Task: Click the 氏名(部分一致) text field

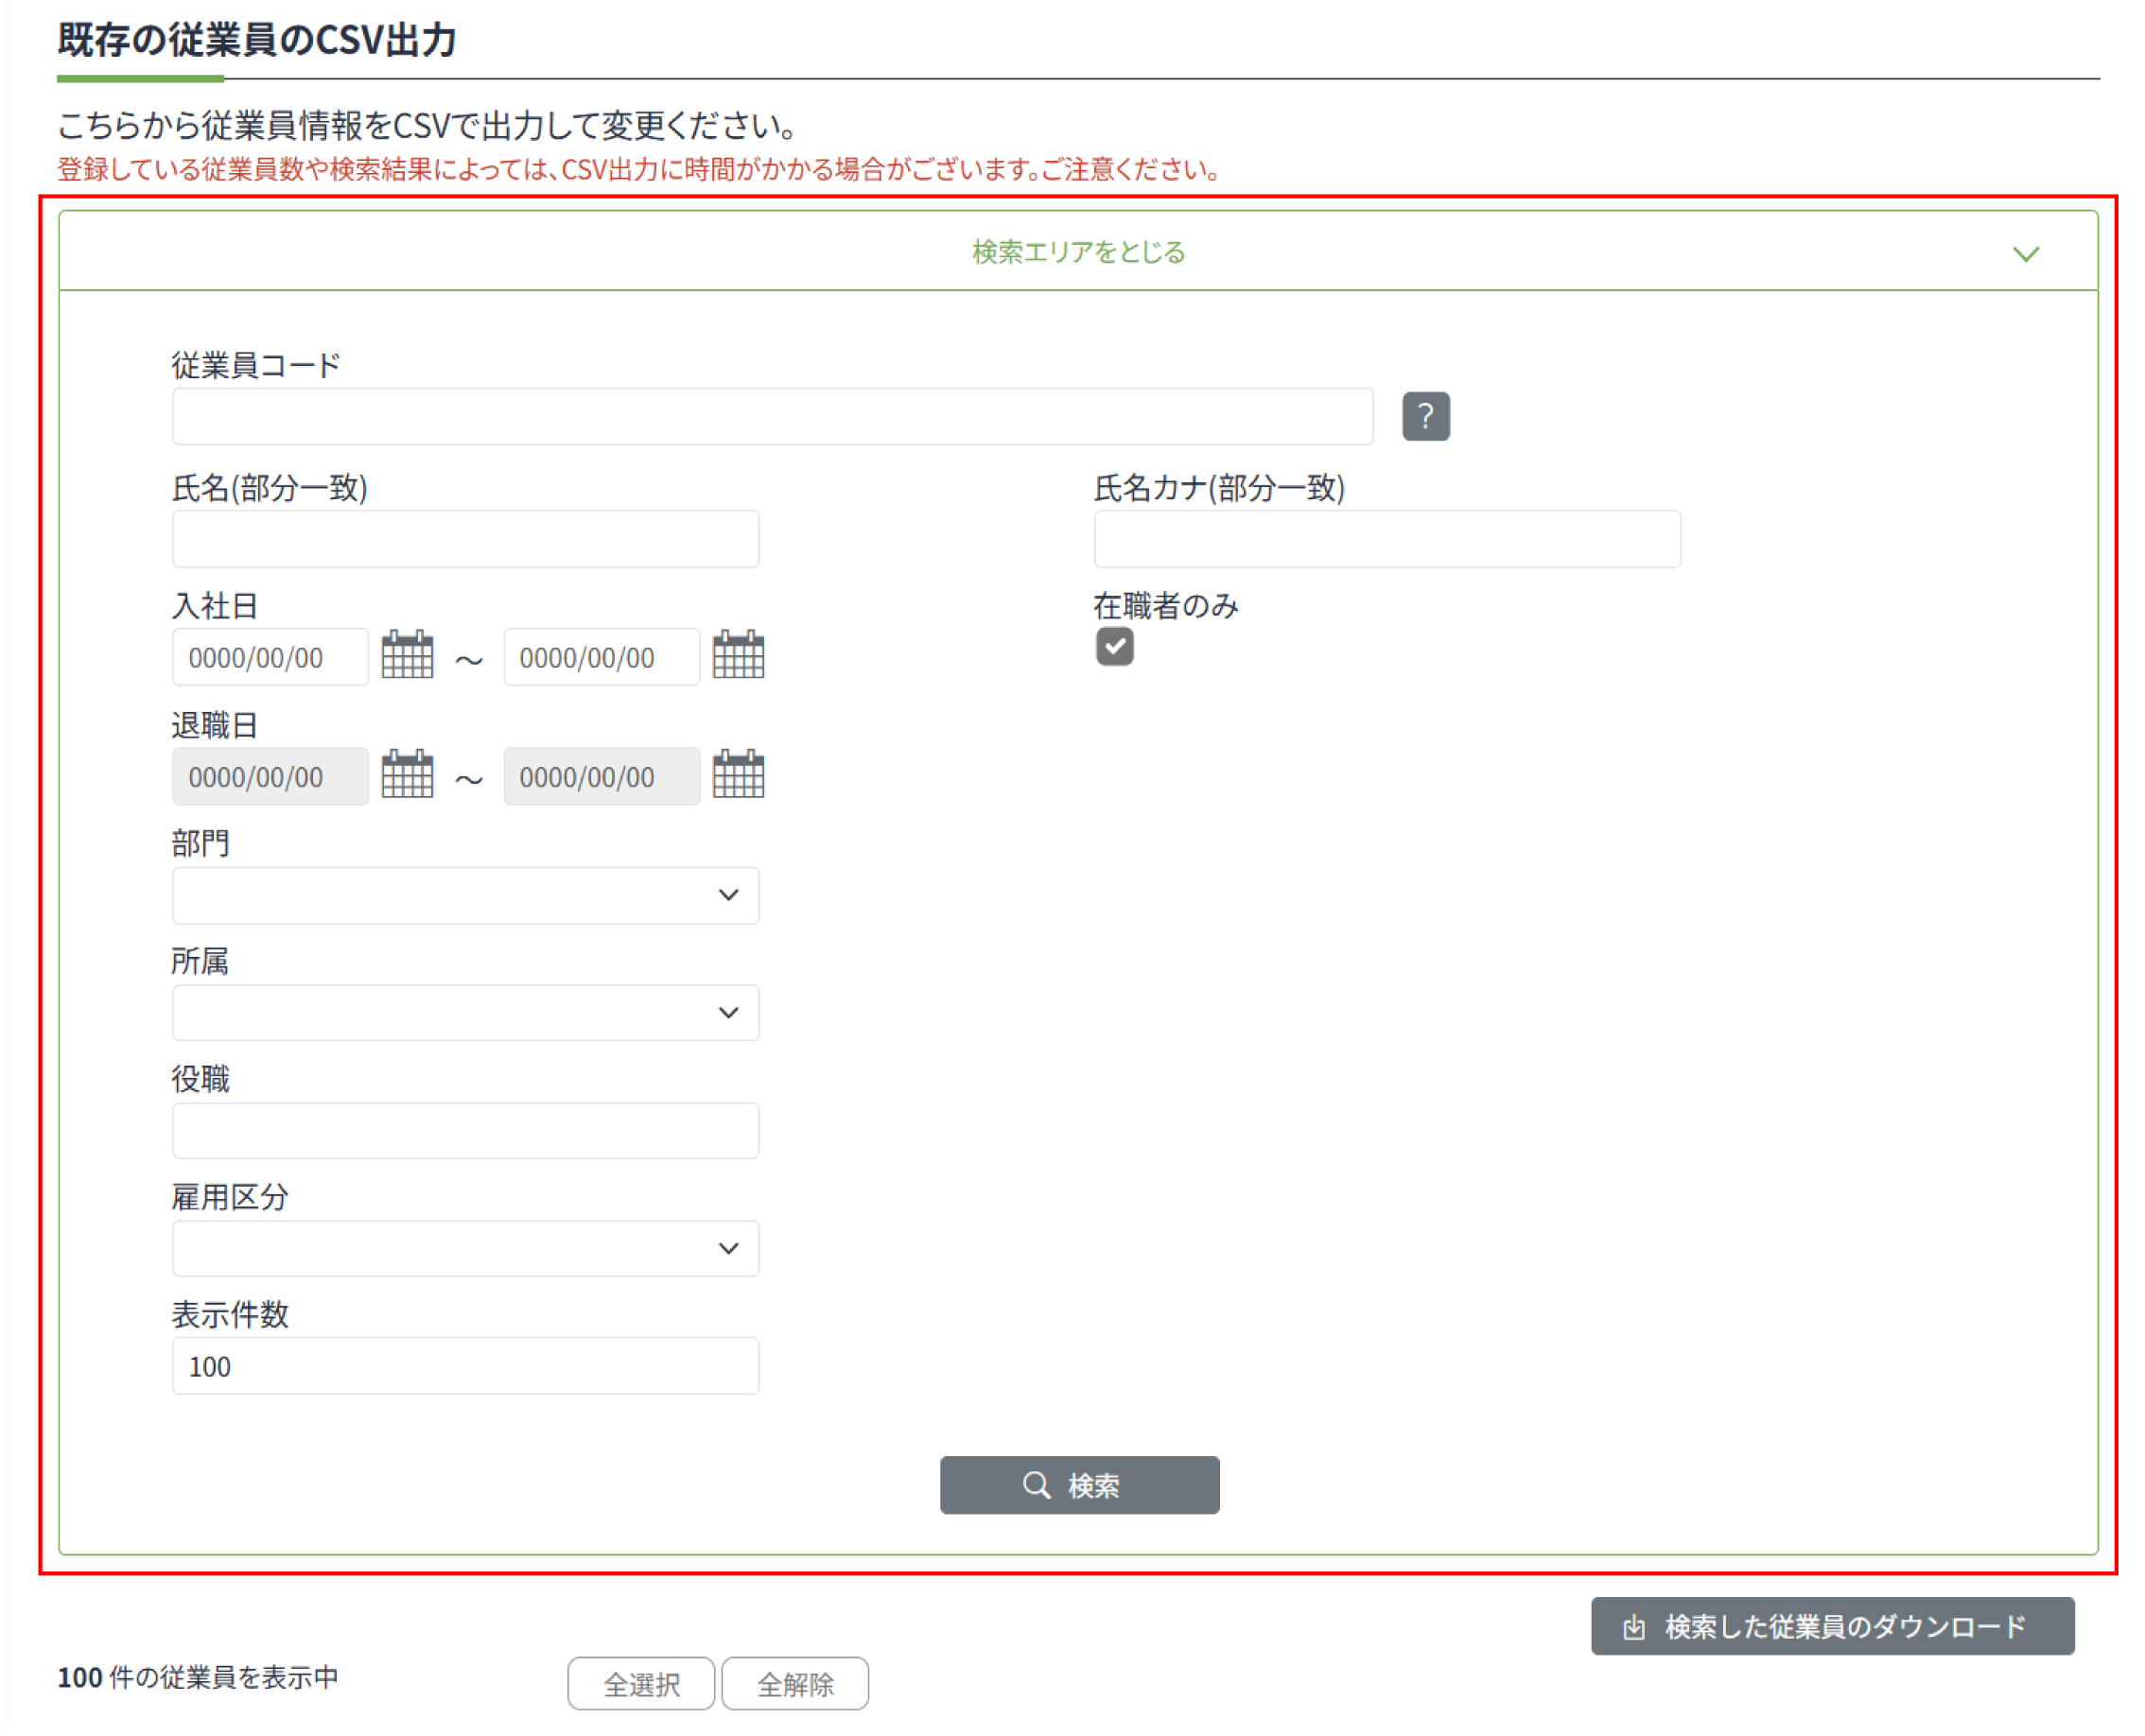Action: click(x=465, y=539)
